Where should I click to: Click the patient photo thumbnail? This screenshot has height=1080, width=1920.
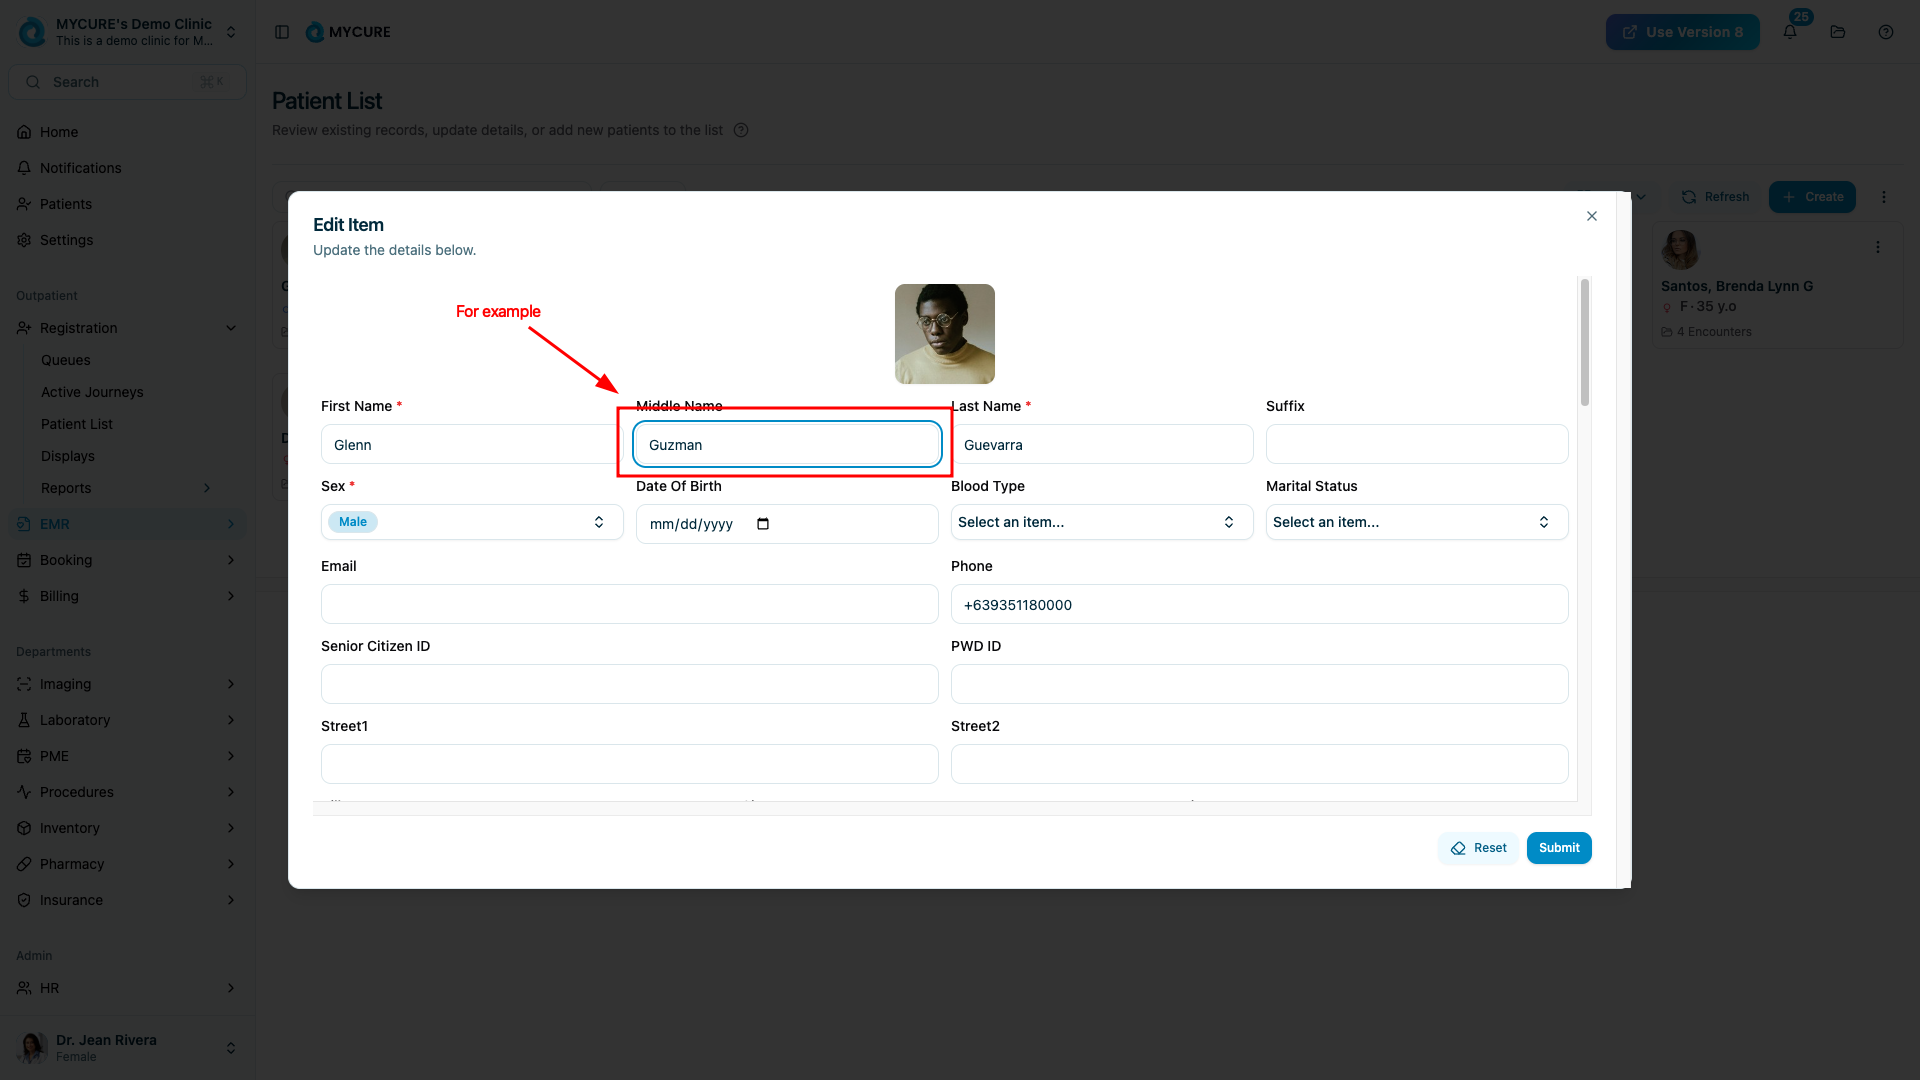(944, 334)
